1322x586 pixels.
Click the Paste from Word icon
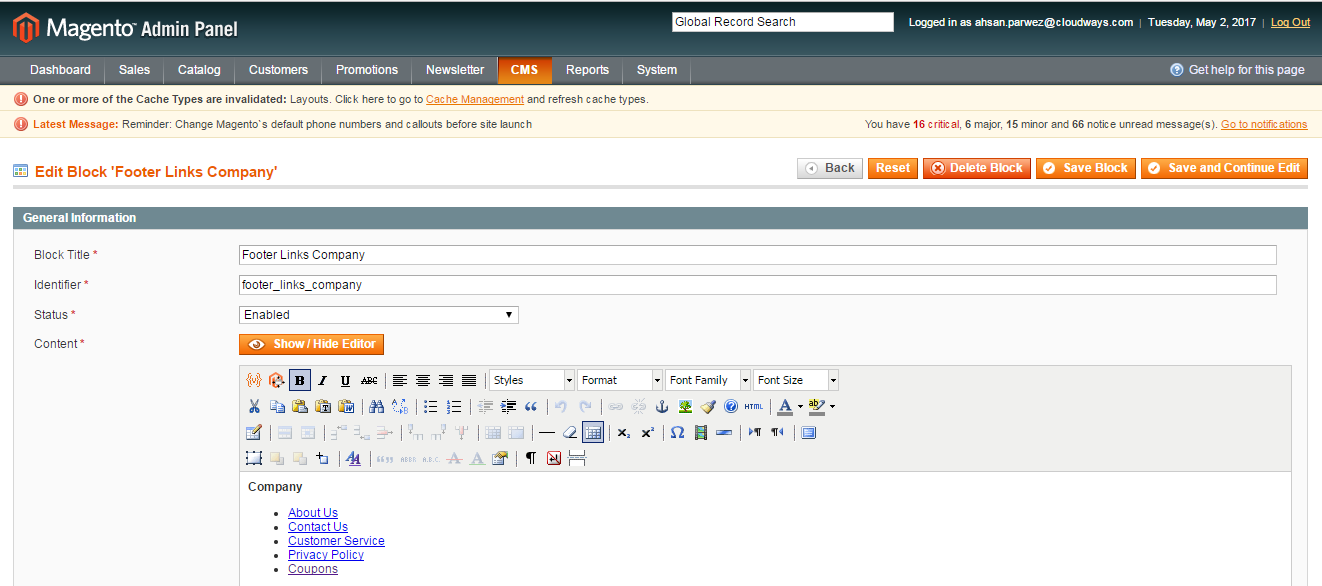(346, 406)
